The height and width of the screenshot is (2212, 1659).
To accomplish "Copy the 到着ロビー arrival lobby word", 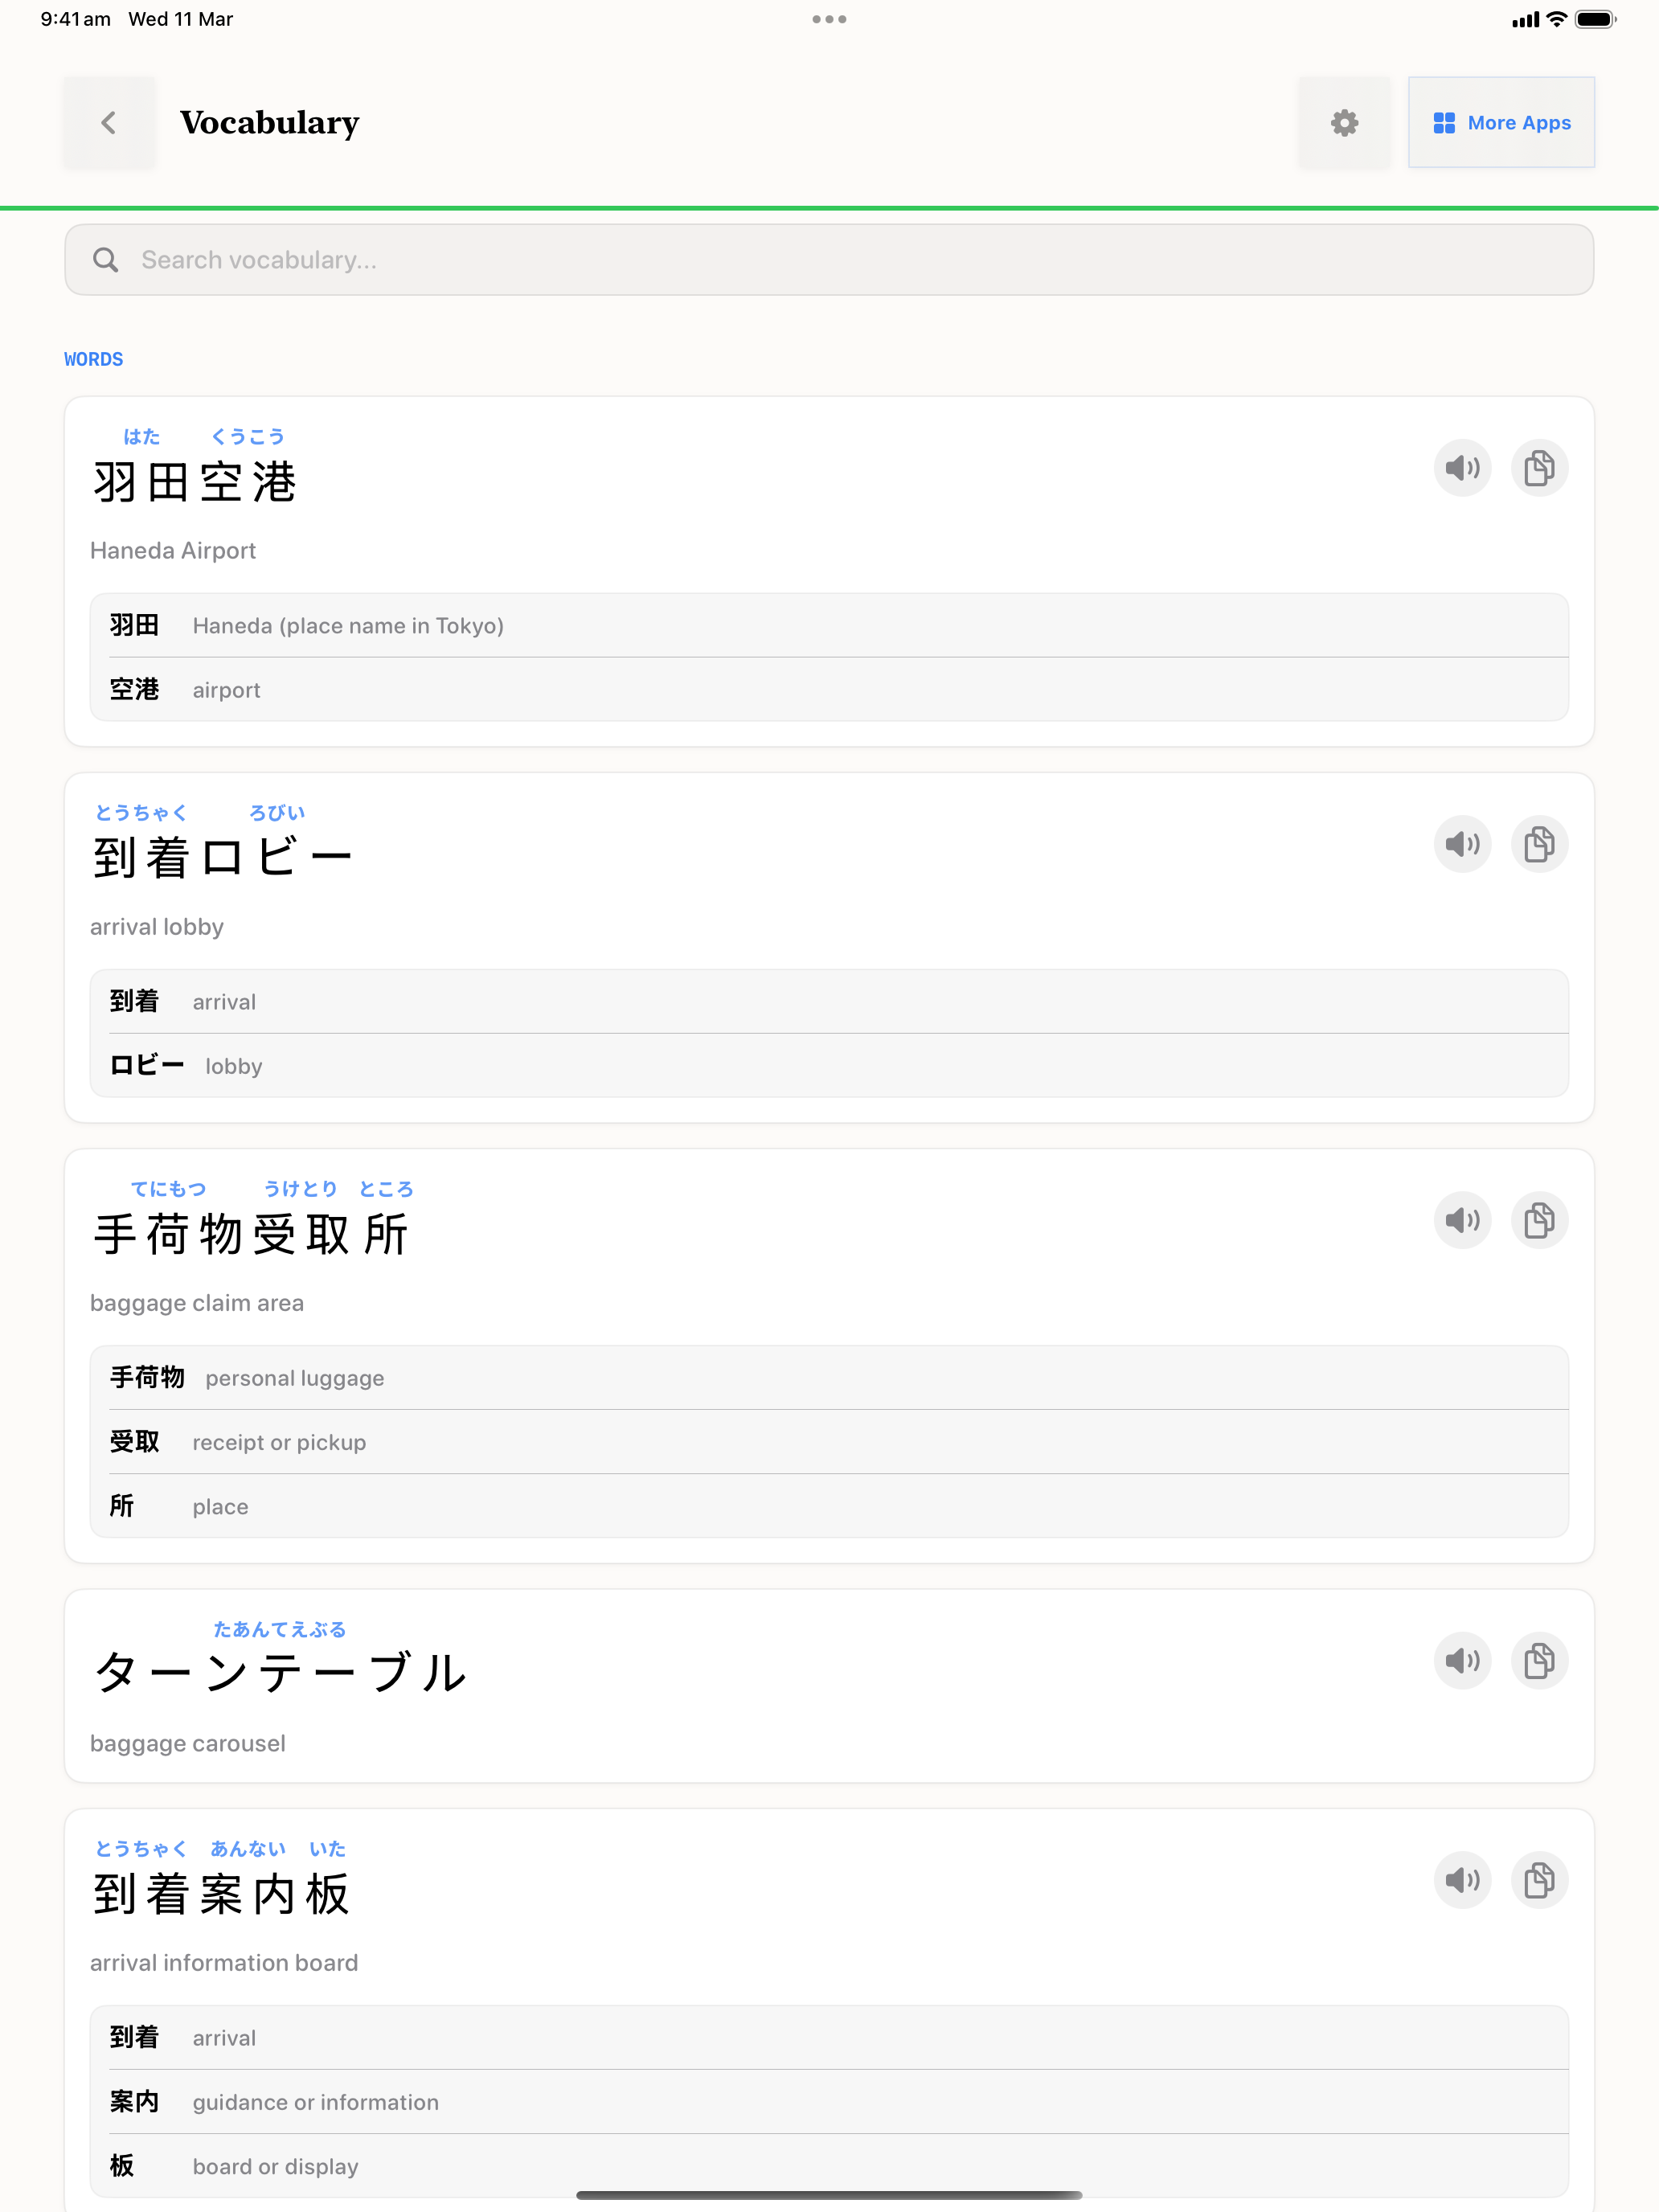I will 1539,844.
